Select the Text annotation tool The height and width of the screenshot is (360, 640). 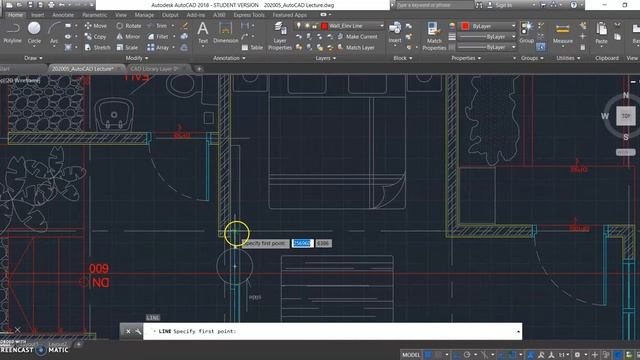click(x=203, y=33)
